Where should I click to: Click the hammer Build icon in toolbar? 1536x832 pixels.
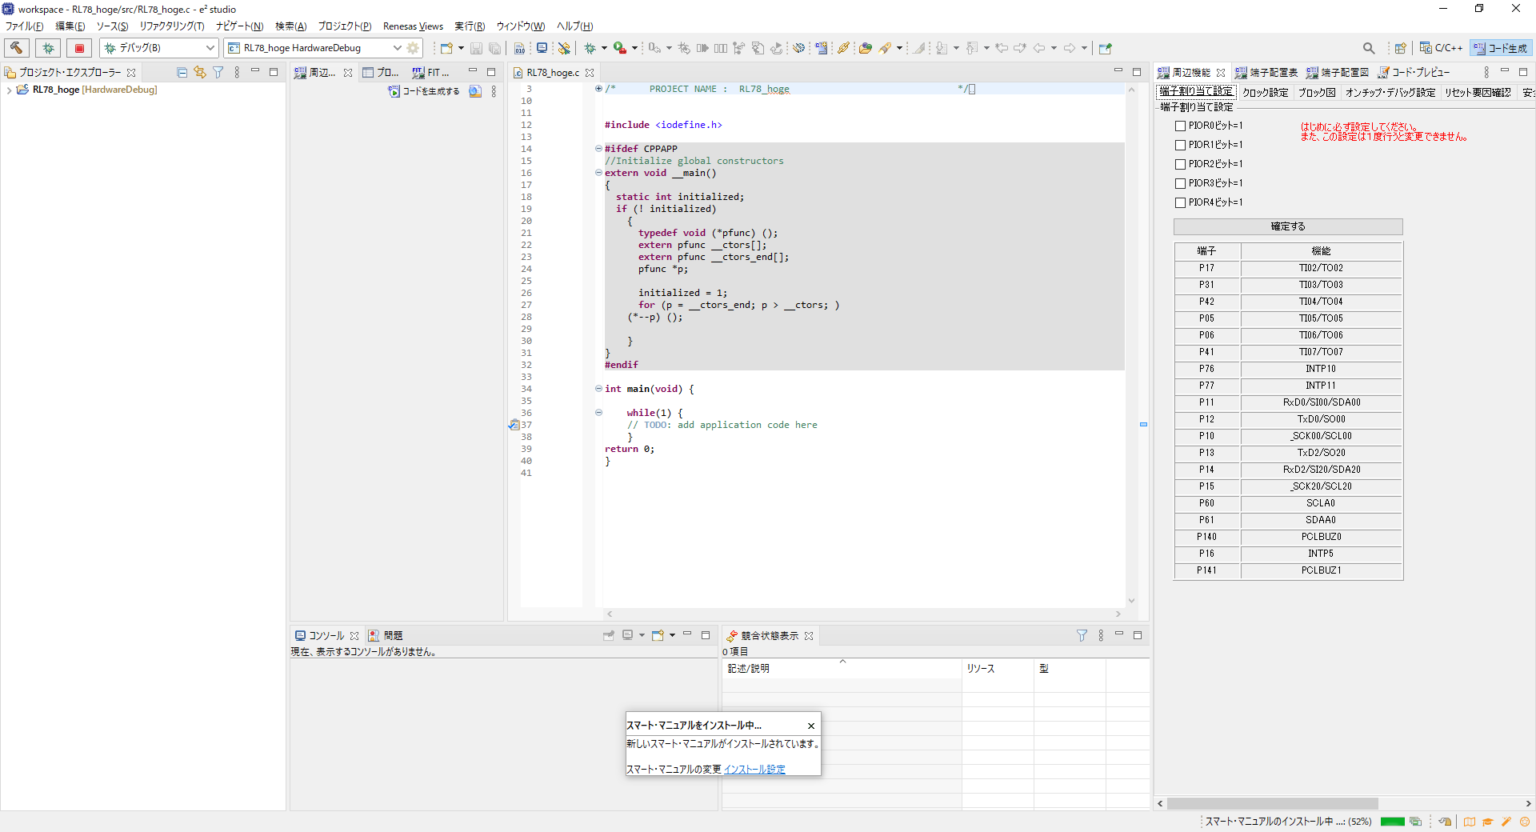16,48
